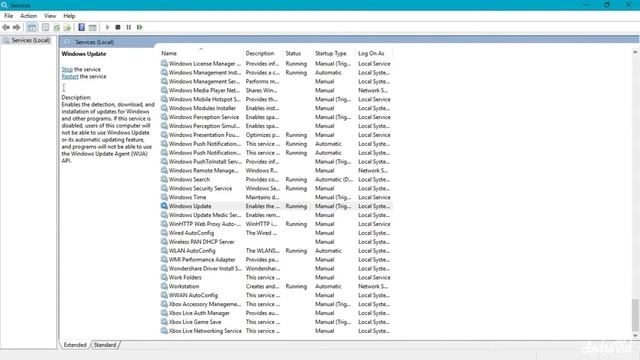Click the vertical scrollbar thumb
640x360 pixels.
(635, 315)
